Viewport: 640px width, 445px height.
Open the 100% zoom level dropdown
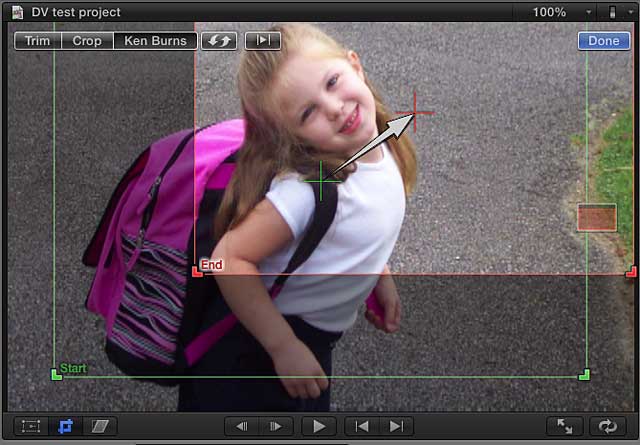[x=562, y=12]
